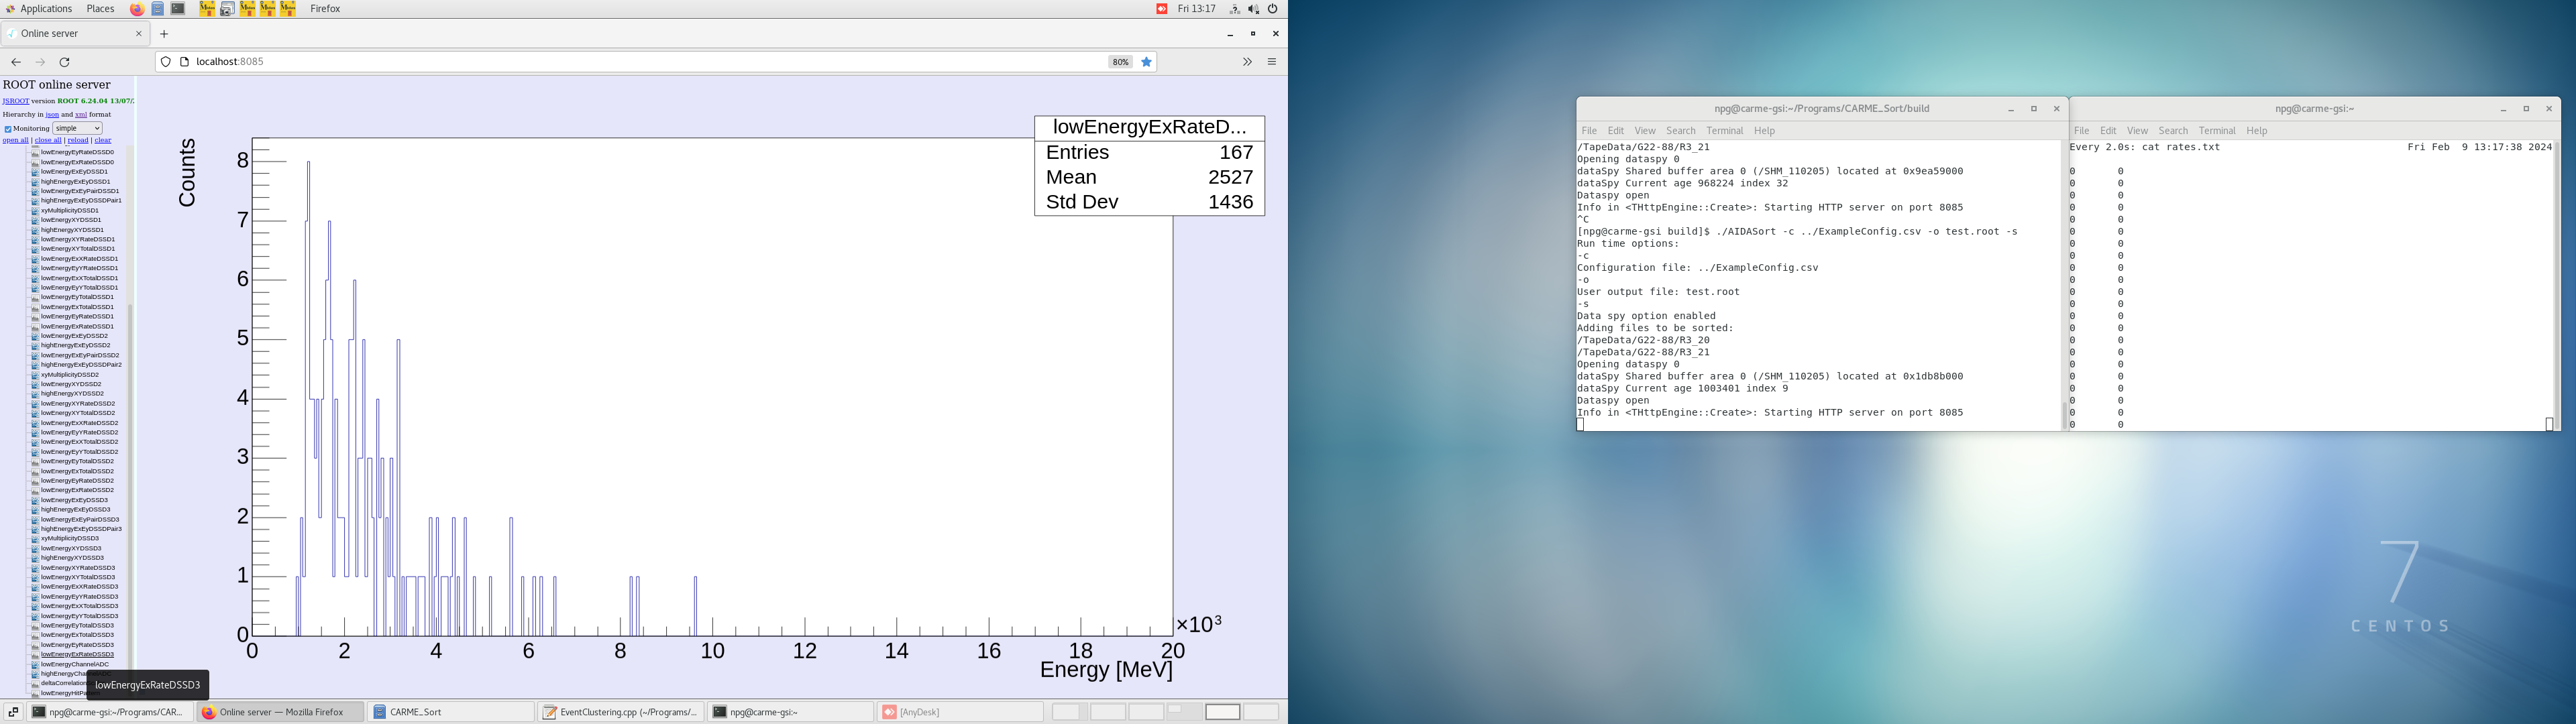Image resolution: width=2576 pixels, height=724 pixels.
Task: Toggle the Monitoring checkbox
Action: pos(7,129)
